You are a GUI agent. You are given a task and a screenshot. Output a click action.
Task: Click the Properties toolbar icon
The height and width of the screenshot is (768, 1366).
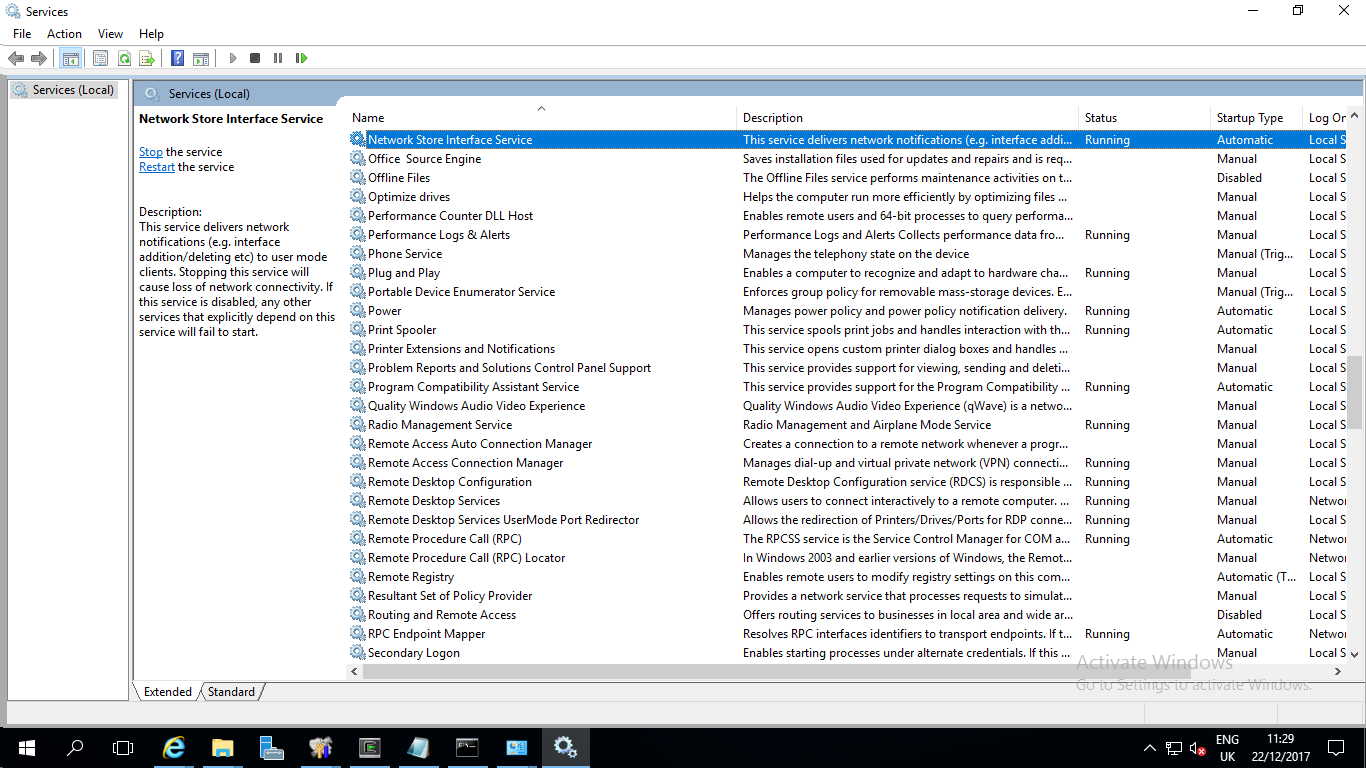[100, 59]
